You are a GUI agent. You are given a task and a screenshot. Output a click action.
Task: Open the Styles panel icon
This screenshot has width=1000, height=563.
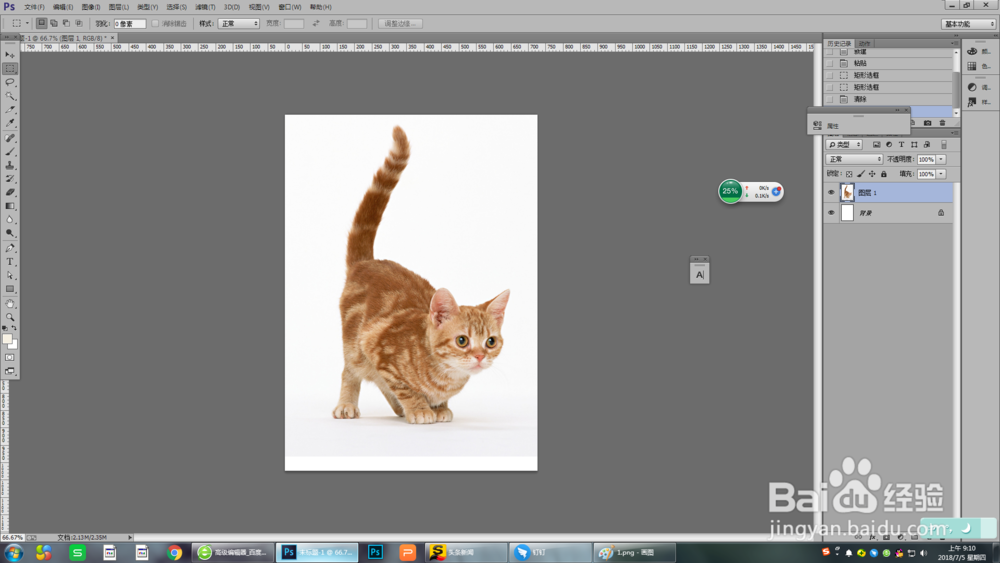(x=972, y=101)
